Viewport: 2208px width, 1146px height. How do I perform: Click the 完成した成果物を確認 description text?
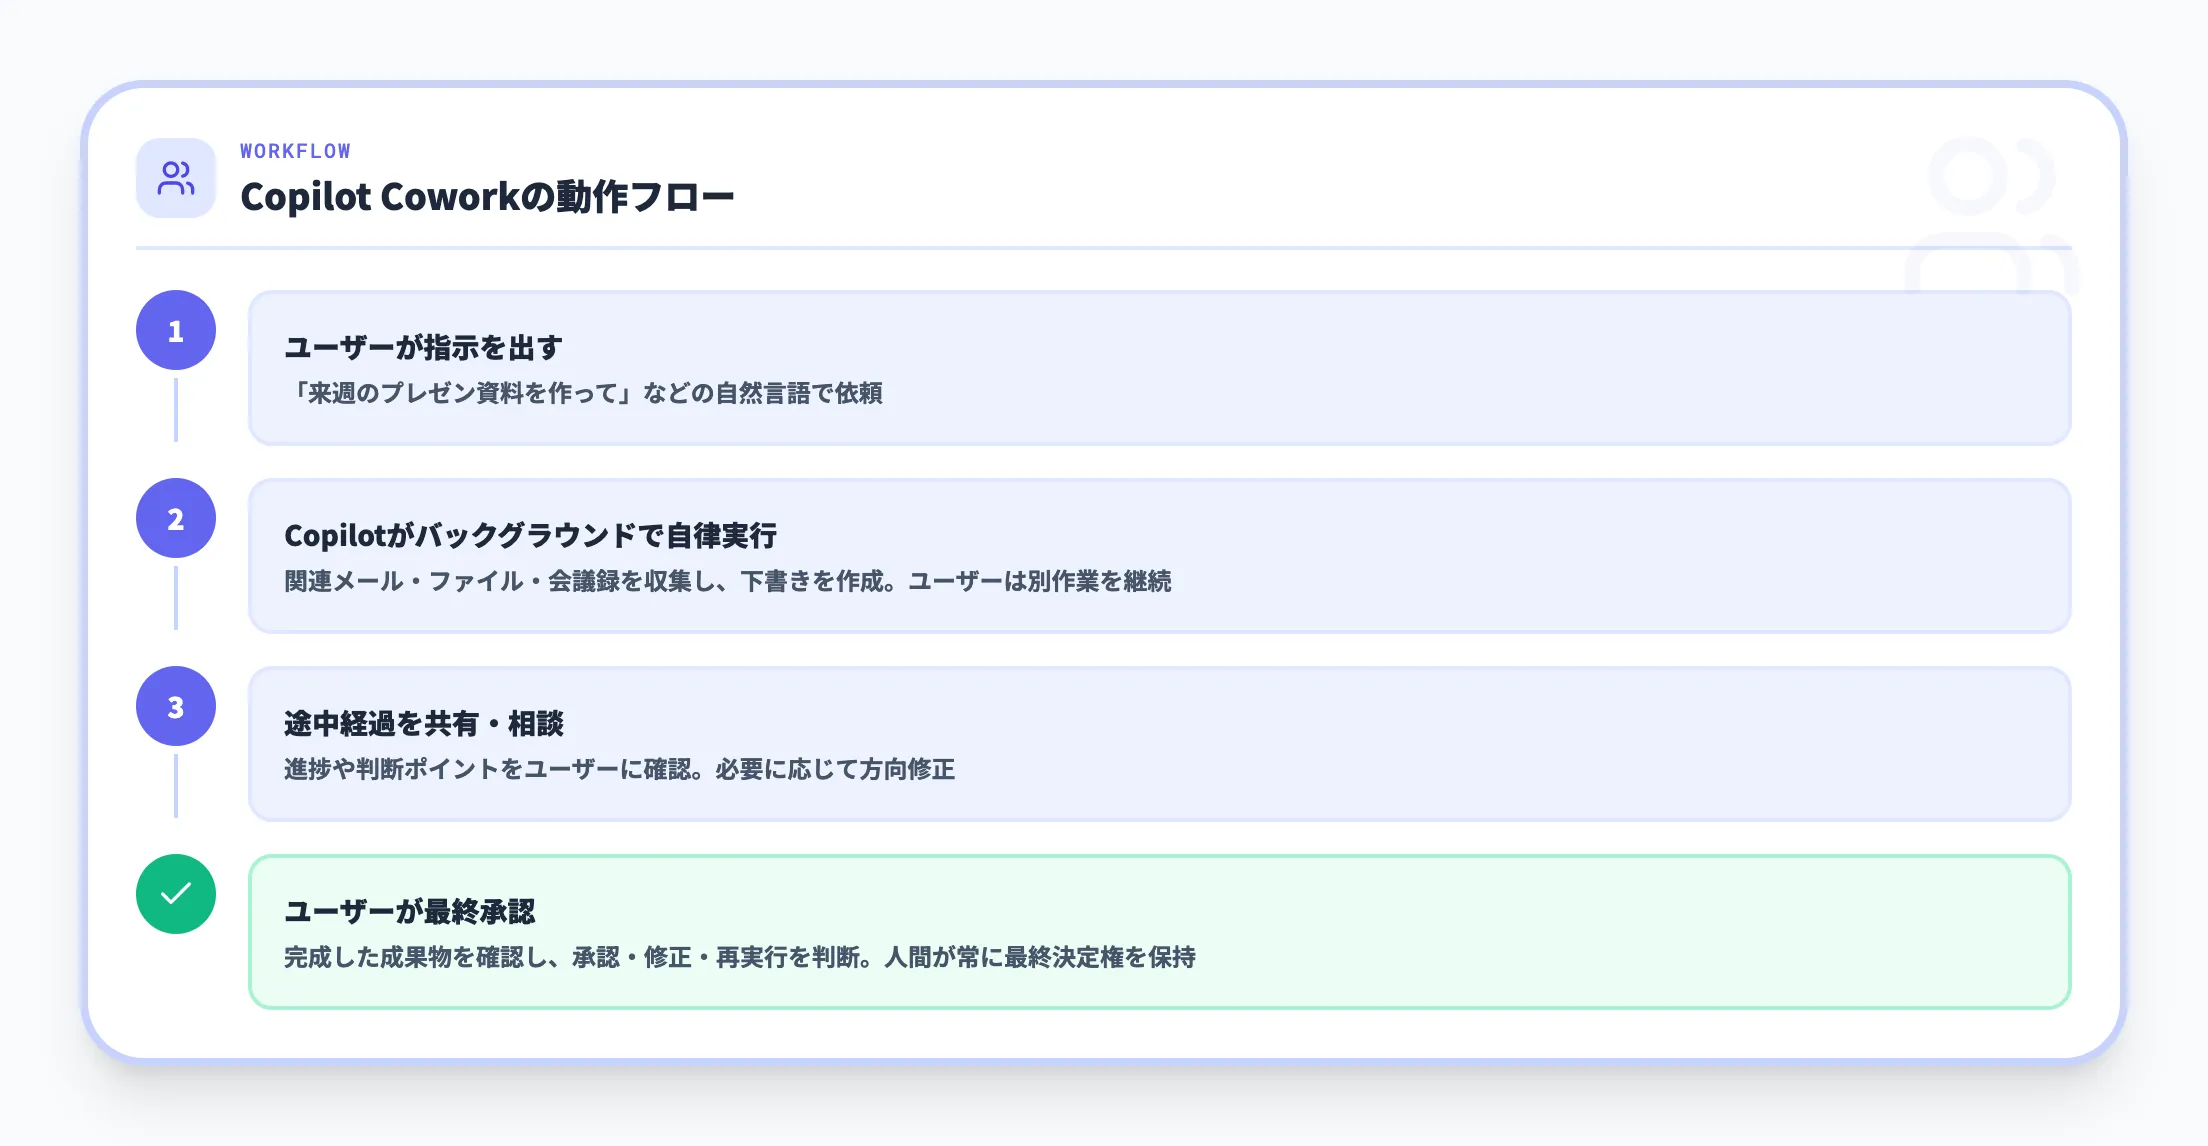pyautogui.click(x=739, y=957)
